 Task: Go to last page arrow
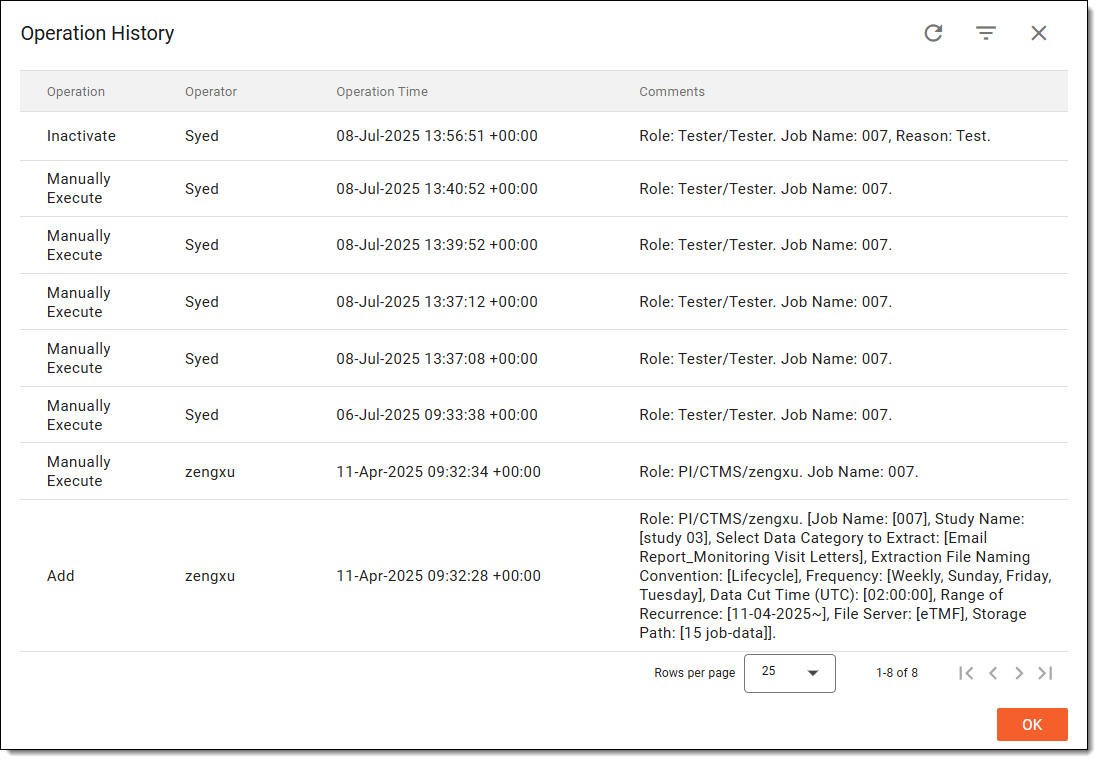(1045, 673)
